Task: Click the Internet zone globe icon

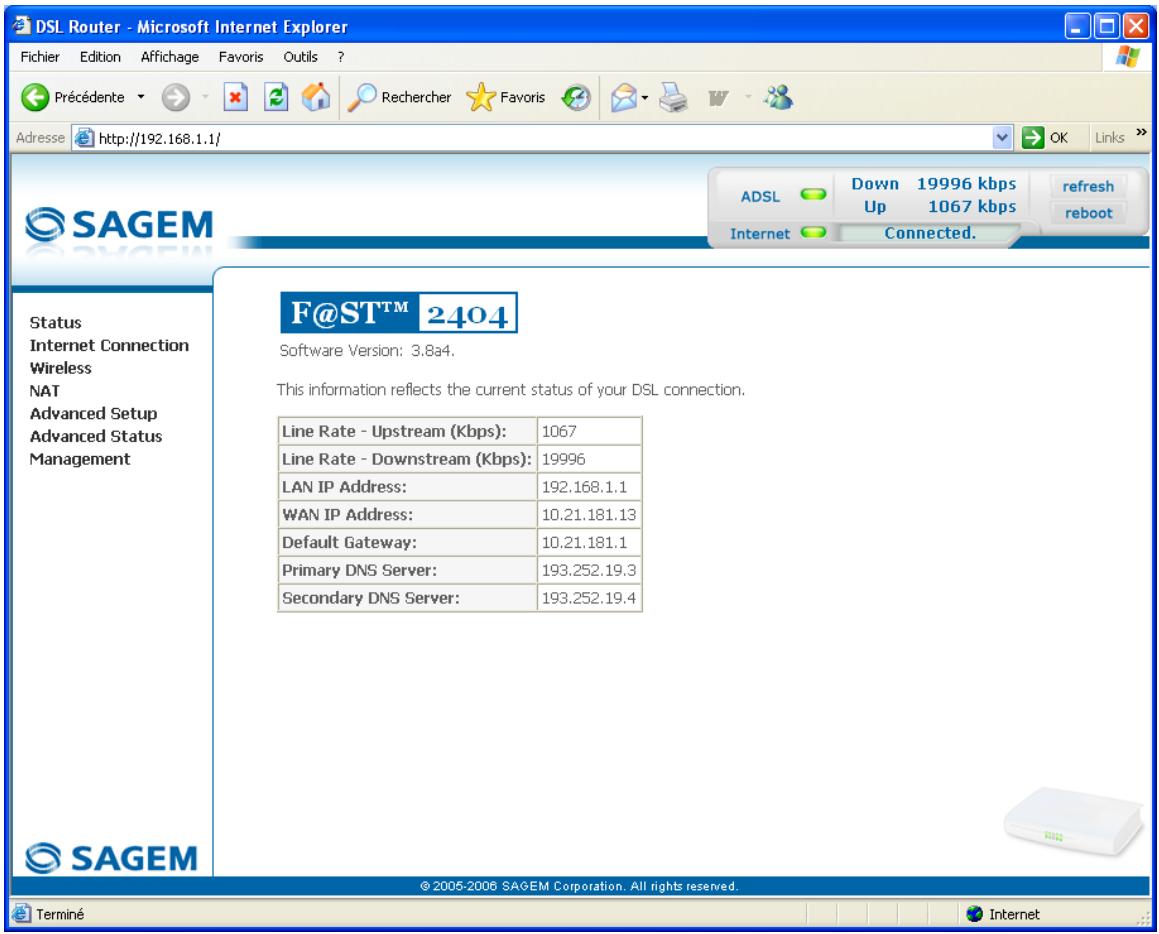Action: (974, 914)
